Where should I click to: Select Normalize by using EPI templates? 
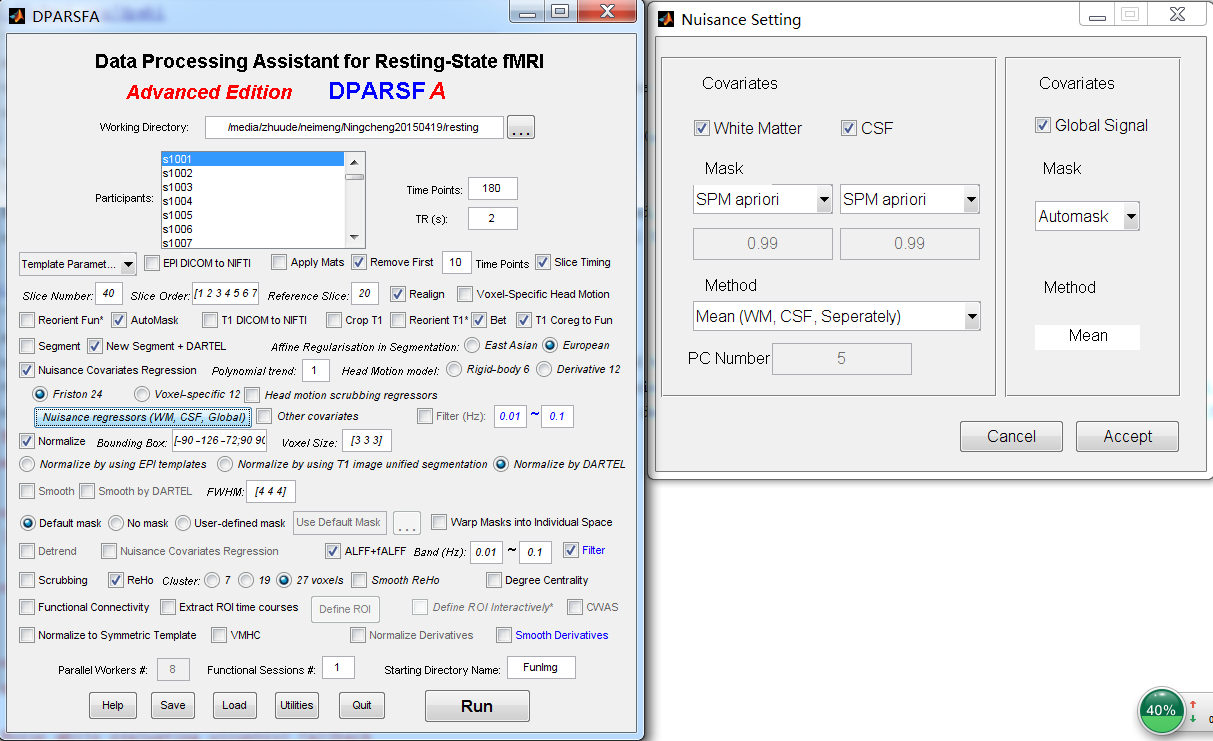click(x=28, y=464)
